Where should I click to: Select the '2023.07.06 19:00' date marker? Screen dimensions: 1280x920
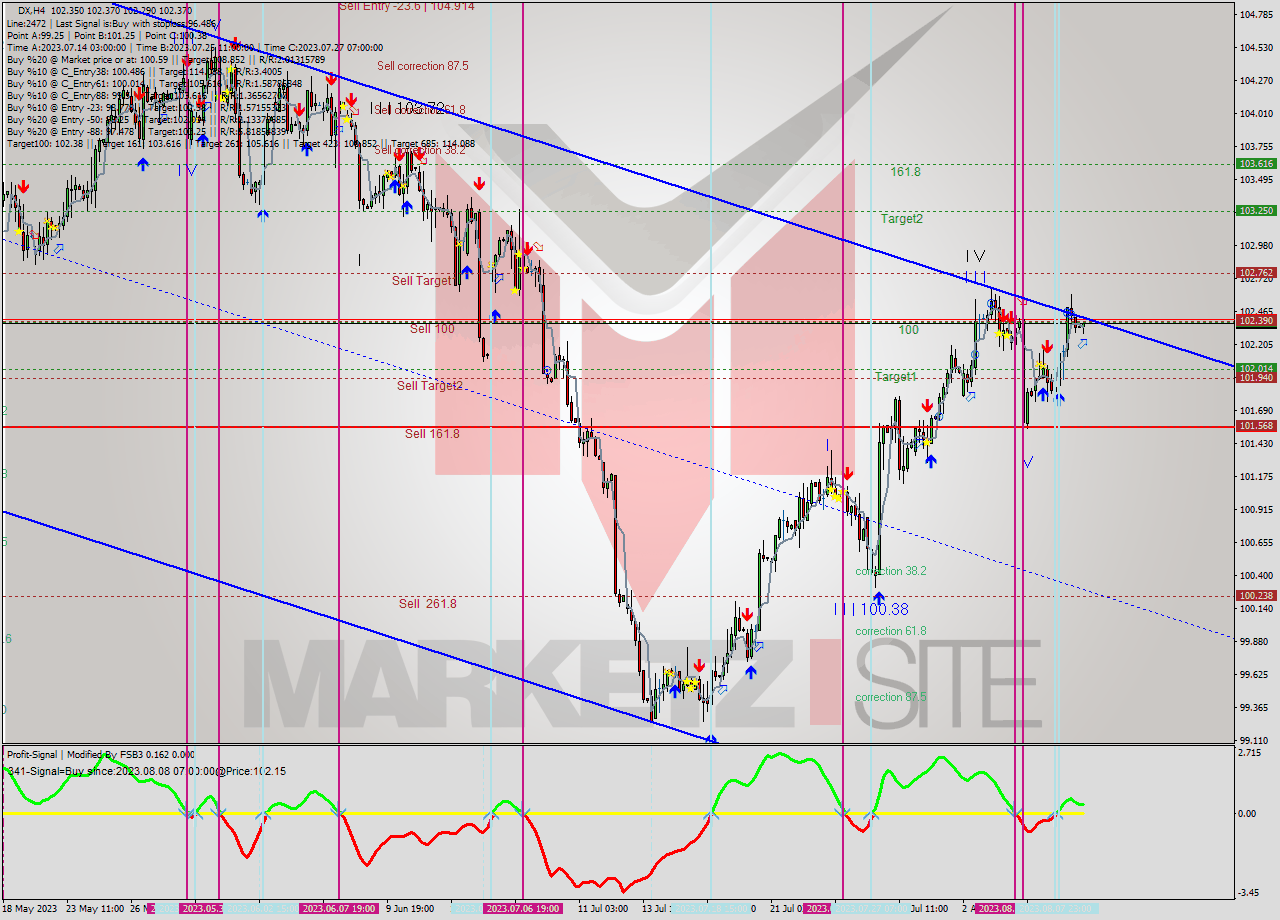(522, 908)
